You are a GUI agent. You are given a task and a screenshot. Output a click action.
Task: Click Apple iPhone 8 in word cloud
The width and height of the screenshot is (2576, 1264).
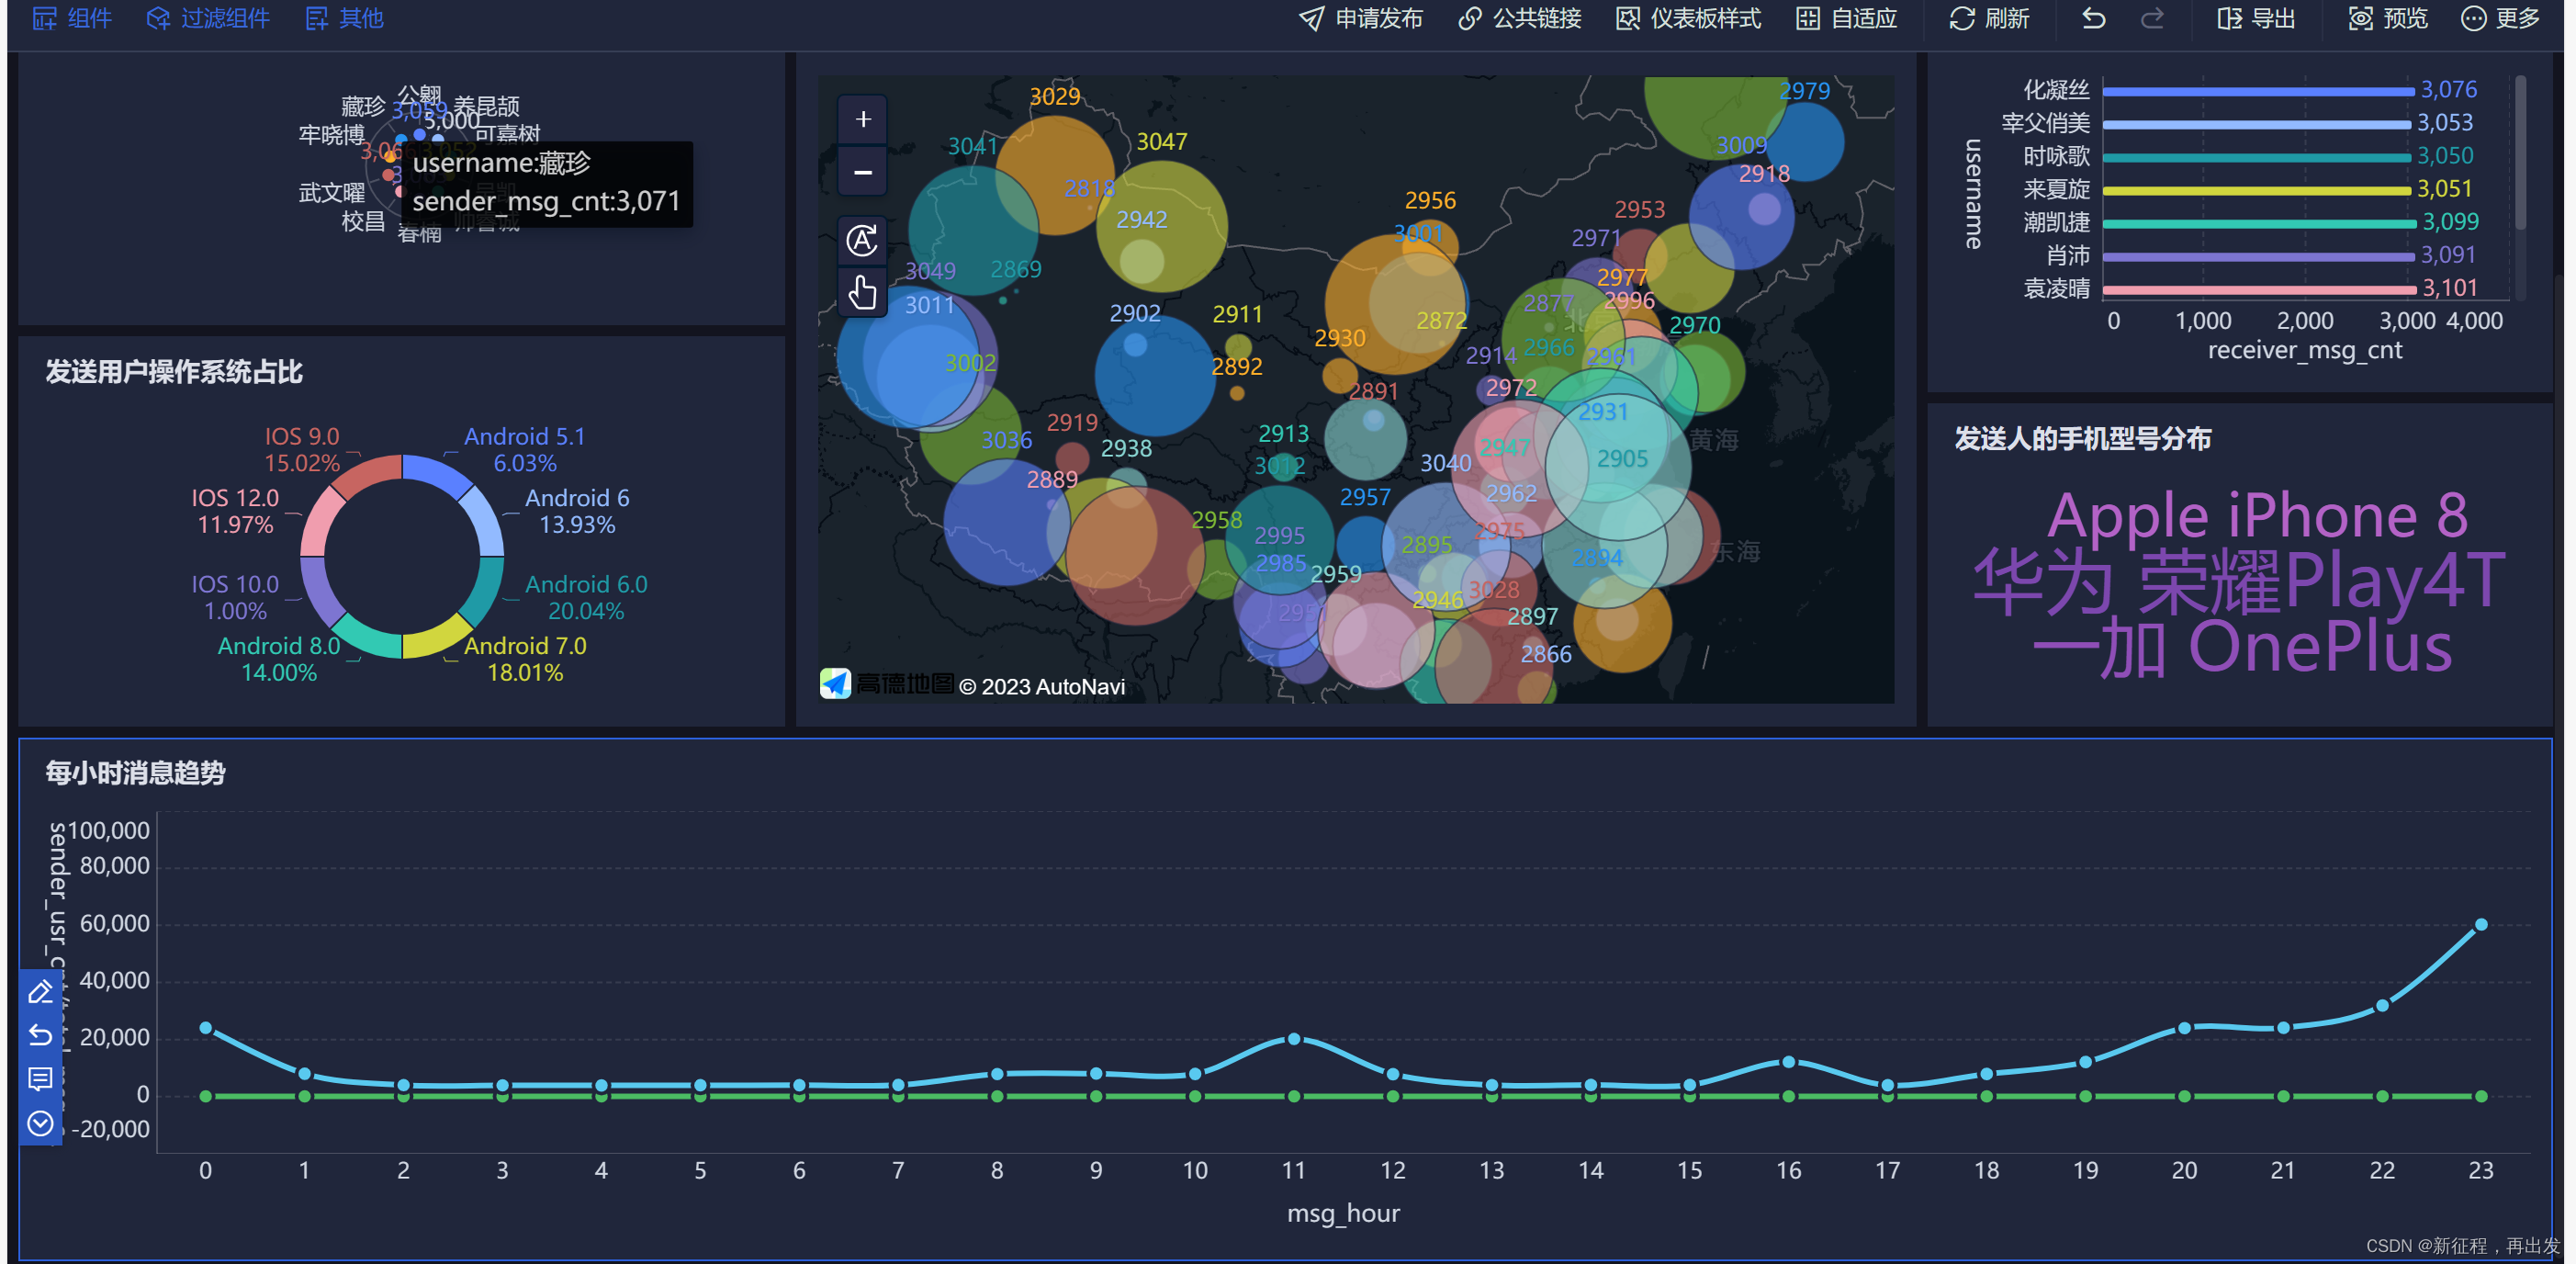[2257, 516]
